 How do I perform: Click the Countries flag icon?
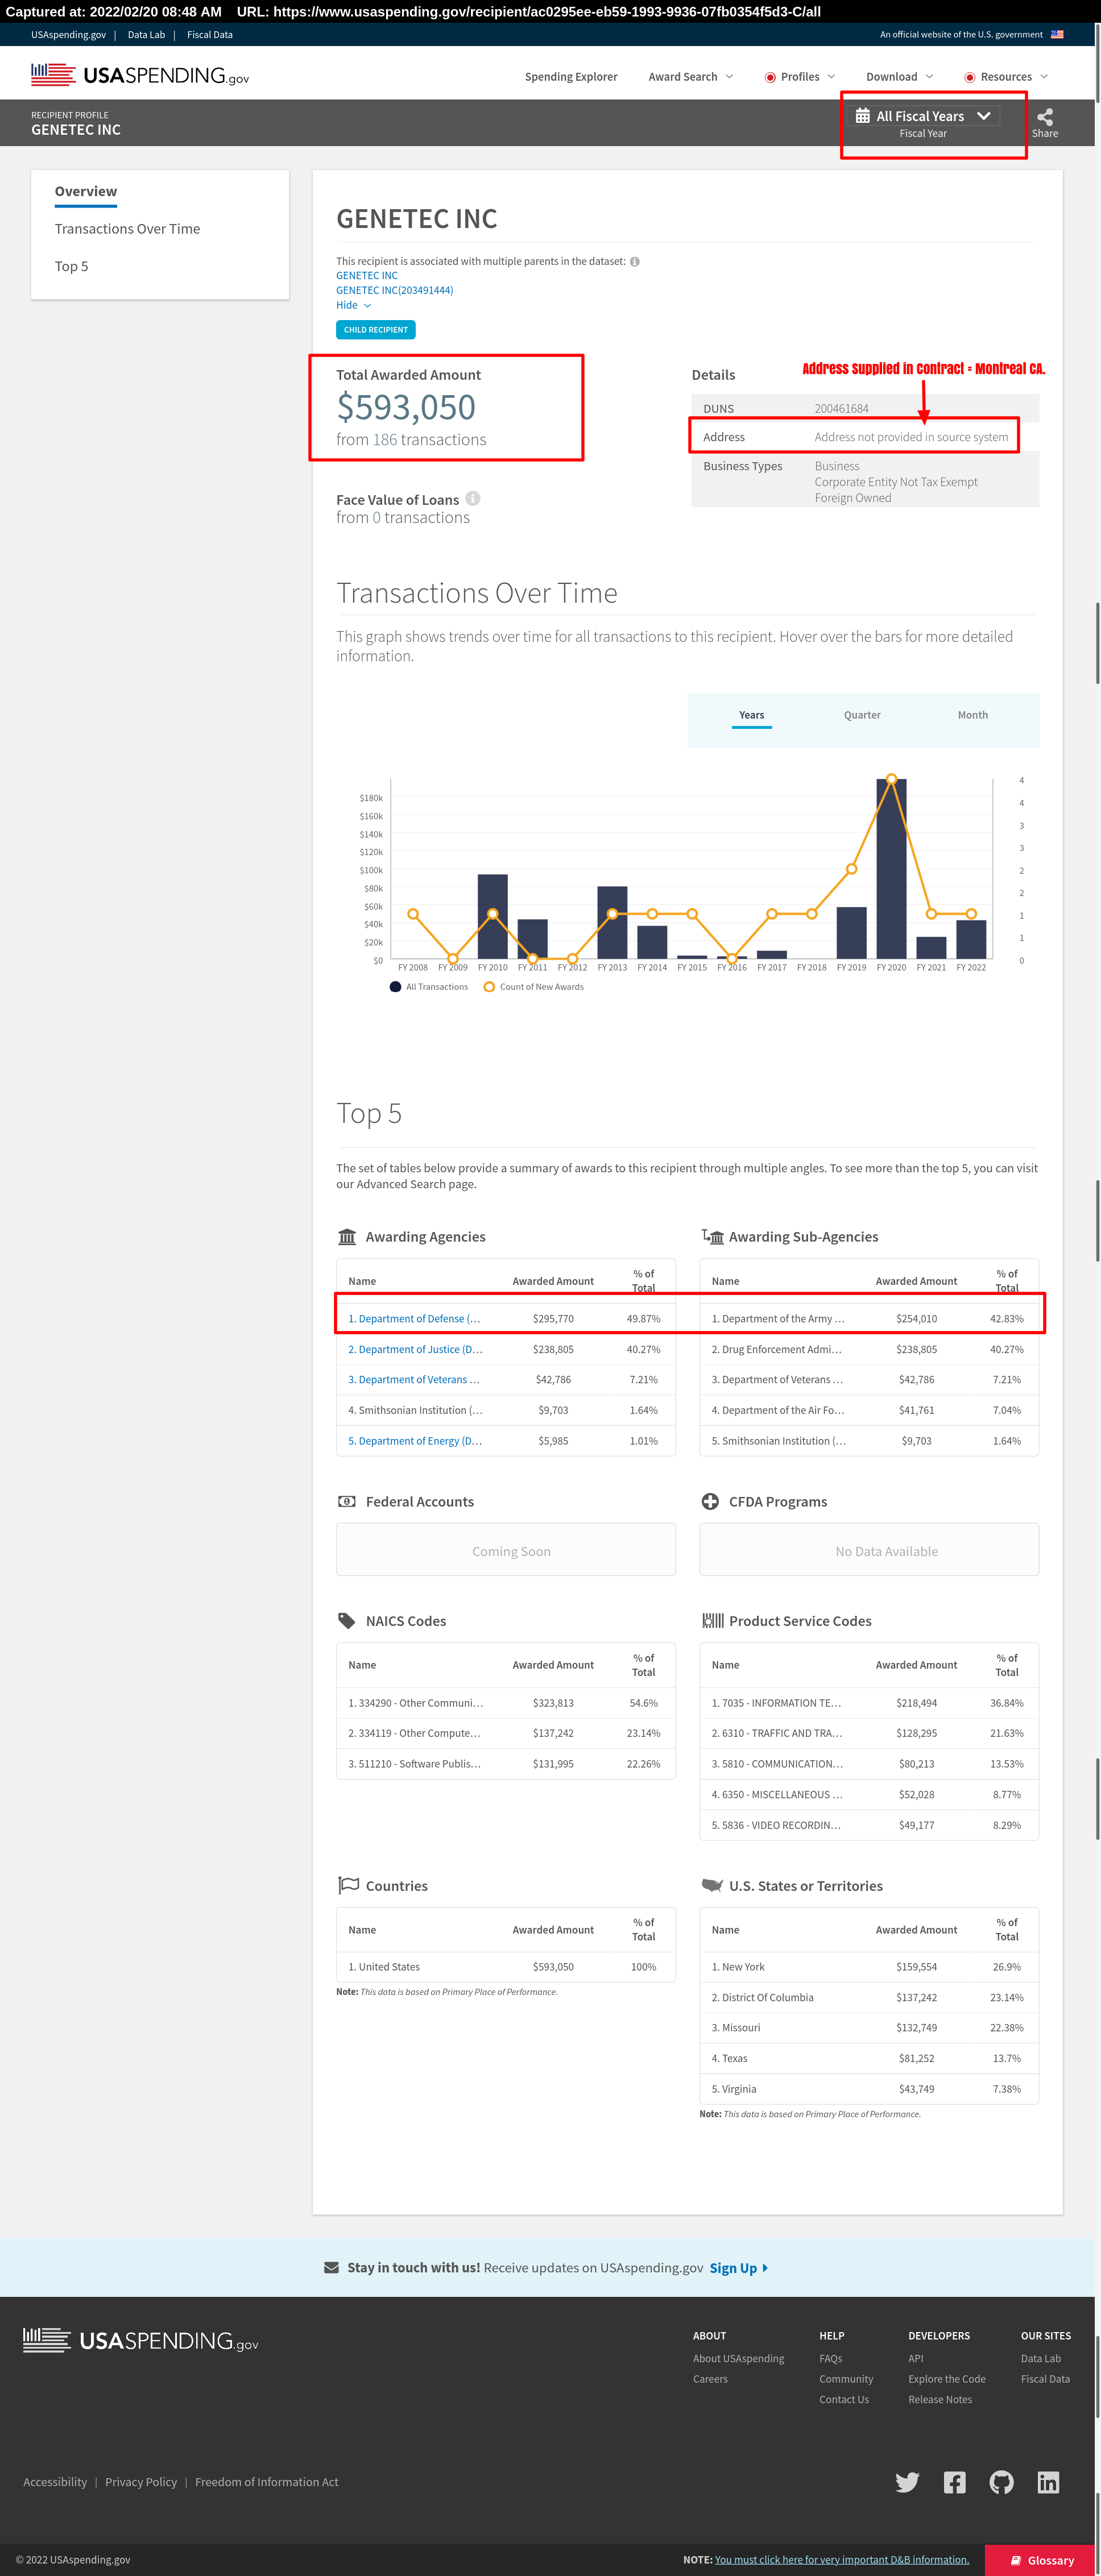(x=348, y=1886)
